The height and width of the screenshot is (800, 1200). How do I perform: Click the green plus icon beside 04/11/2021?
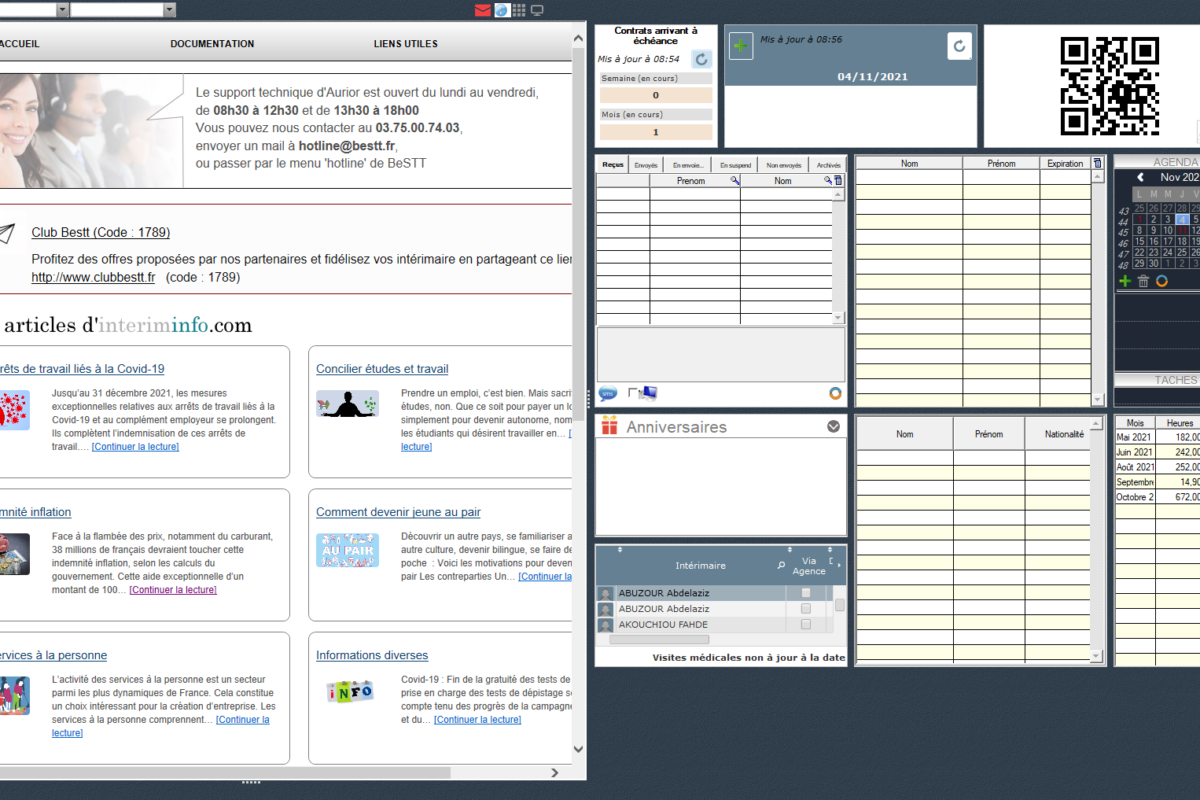point(741,46)
